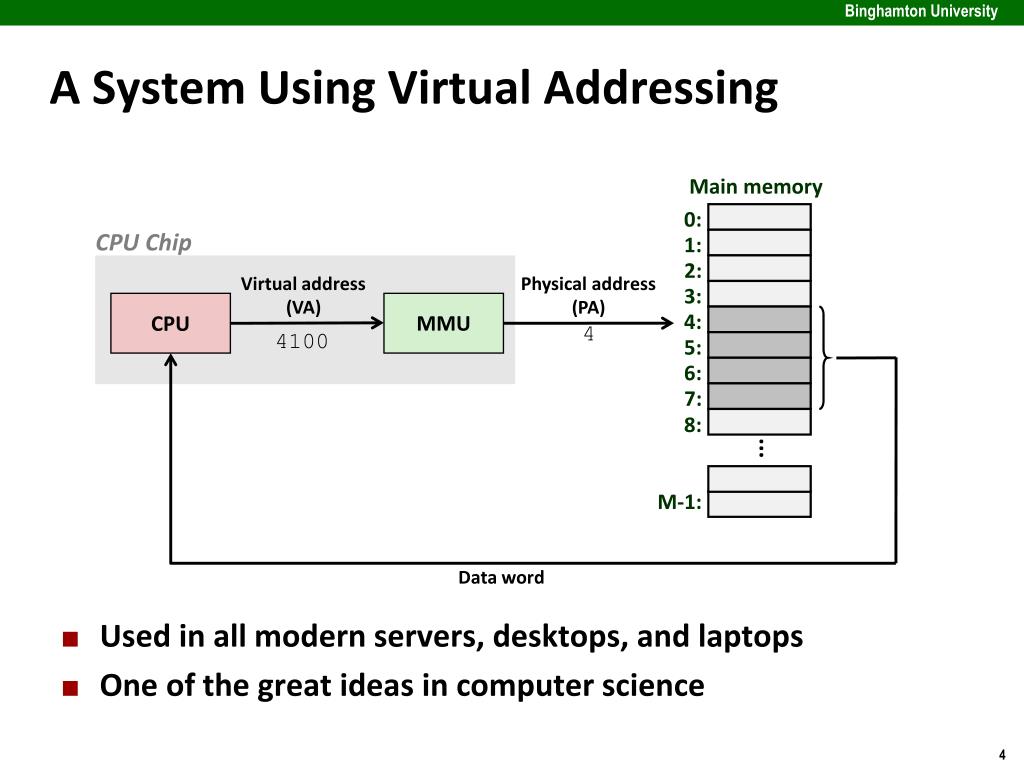Click memory address label '5:'
This screenshot has height=768, width=1024.
coord(692,347)
